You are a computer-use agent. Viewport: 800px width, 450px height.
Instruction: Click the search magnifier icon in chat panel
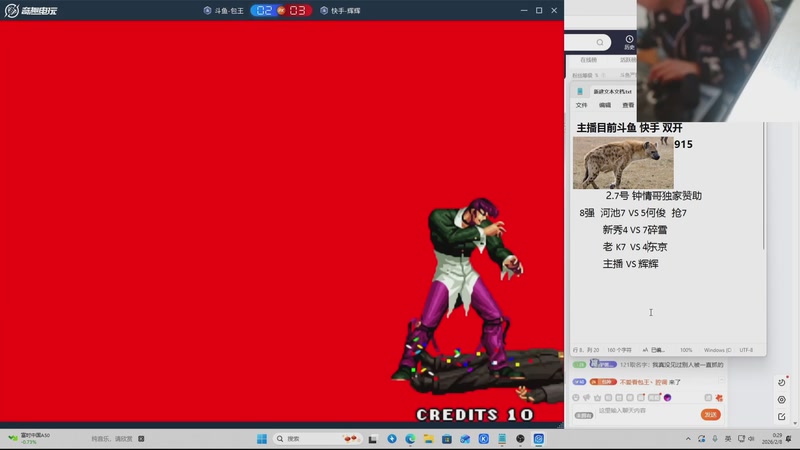[x=600, y=42]
